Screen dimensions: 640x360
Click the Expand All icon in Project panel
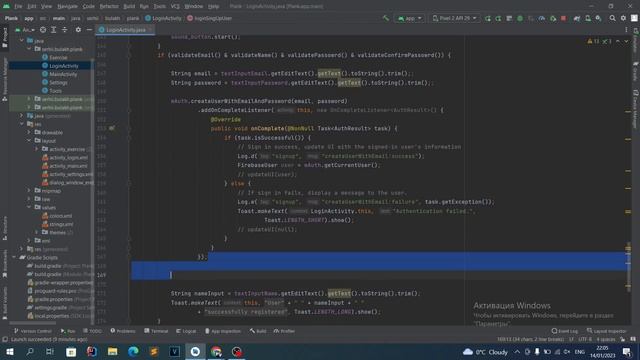coord(53,30)
